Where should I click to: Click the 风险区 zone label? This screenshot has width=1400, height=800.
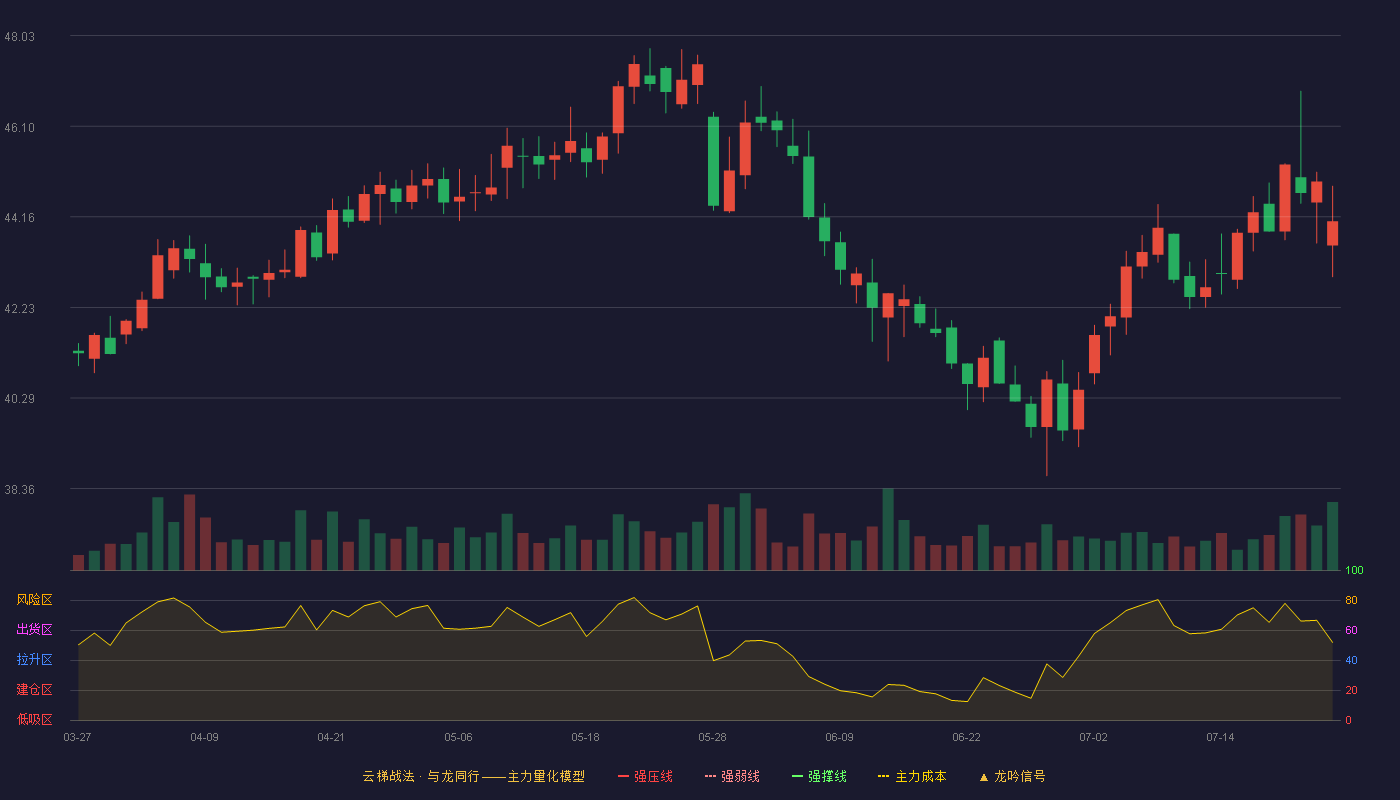tap(34, 600)
